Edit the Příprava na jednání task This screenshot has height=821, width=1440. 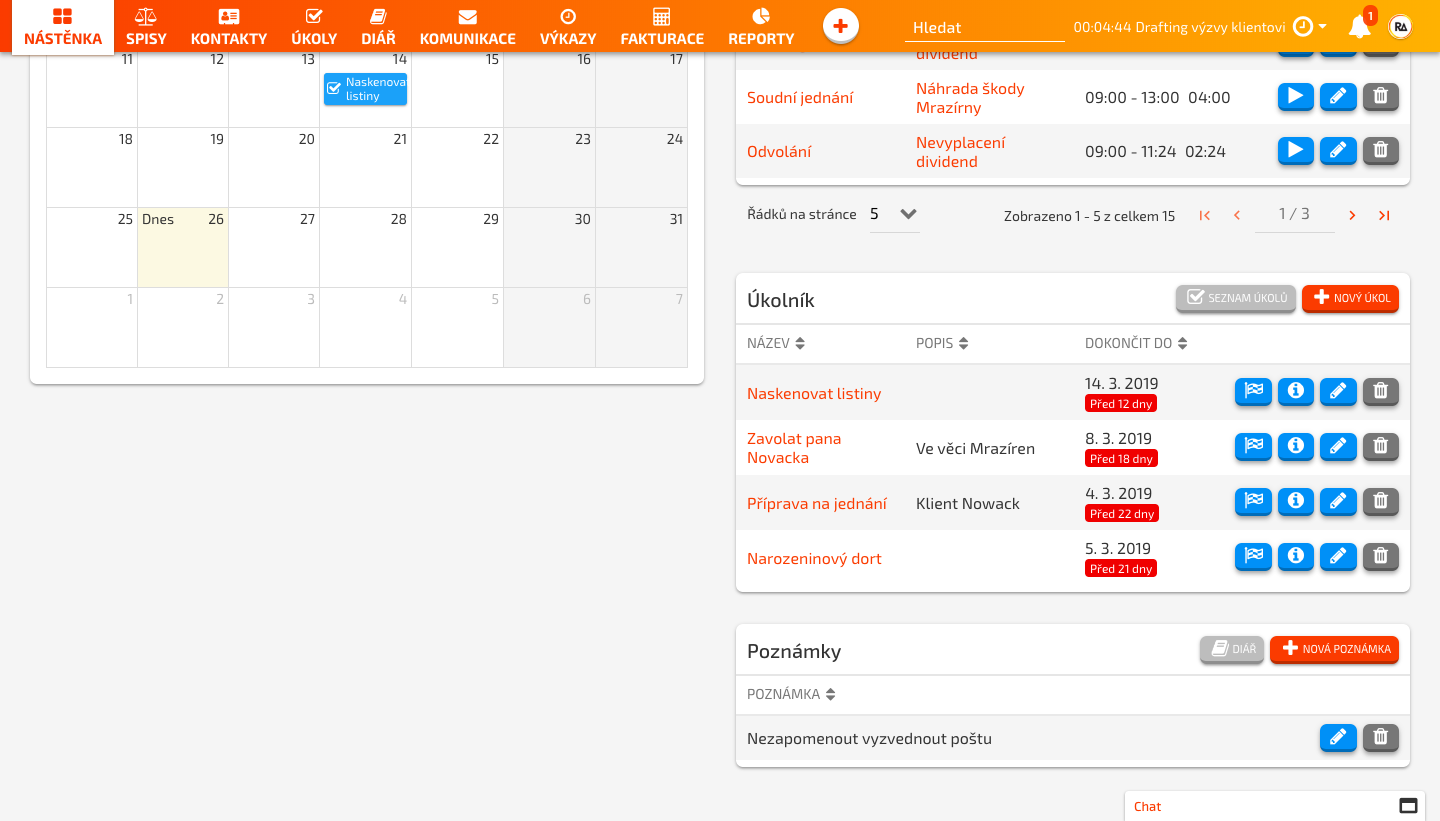pyautogui.click(x=1338, y=502)
